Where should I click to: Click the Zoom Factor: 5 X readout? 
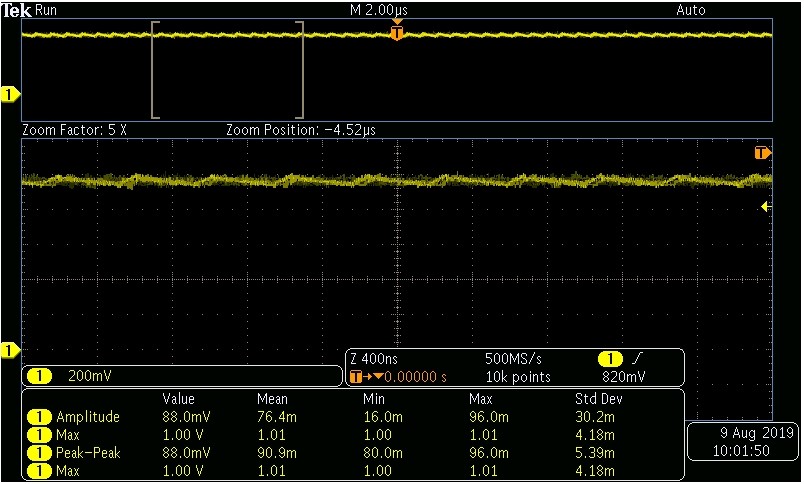74,130
